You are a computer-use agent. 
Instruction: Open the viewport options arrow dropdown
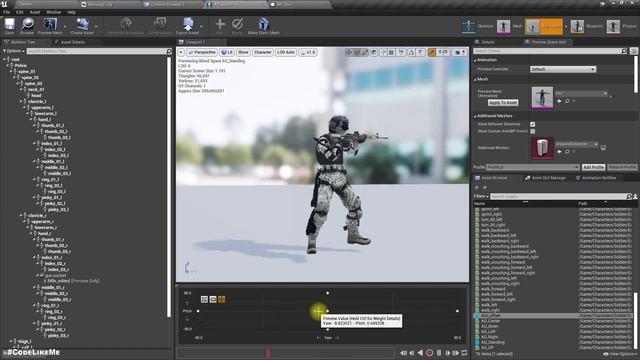[x=181, y=52]
